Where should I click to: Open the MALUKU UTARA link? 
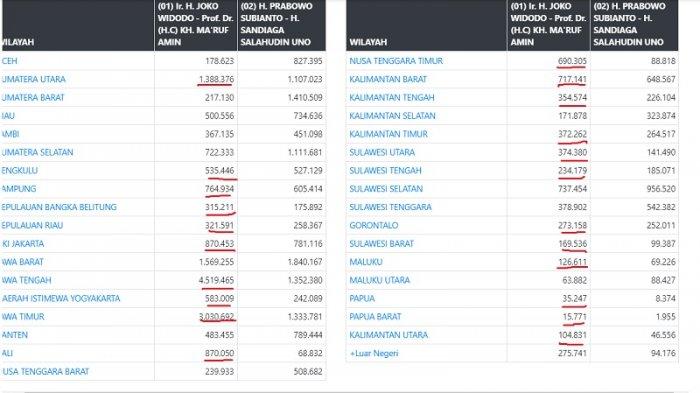pos(379,280)
